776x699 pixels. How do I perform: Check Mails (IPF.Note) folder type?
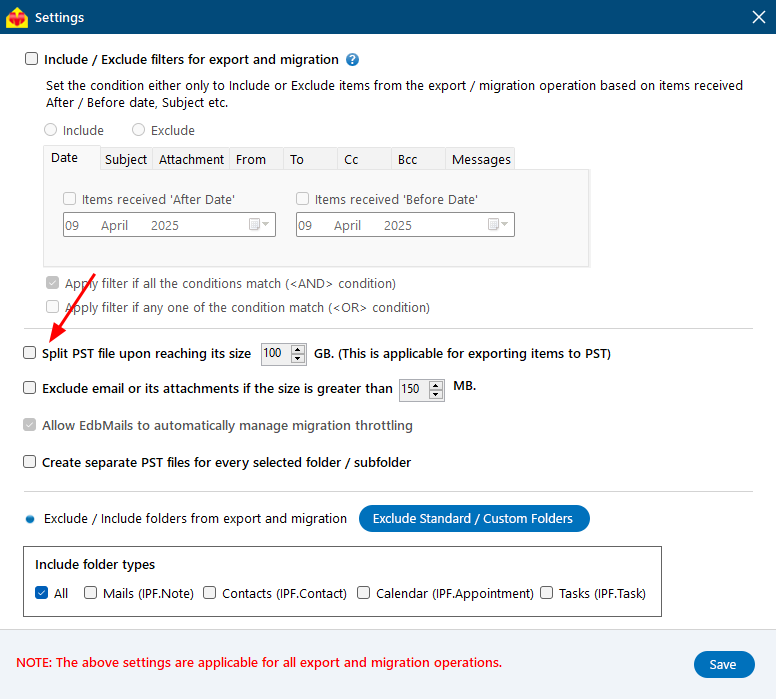(x=91, y=593)
